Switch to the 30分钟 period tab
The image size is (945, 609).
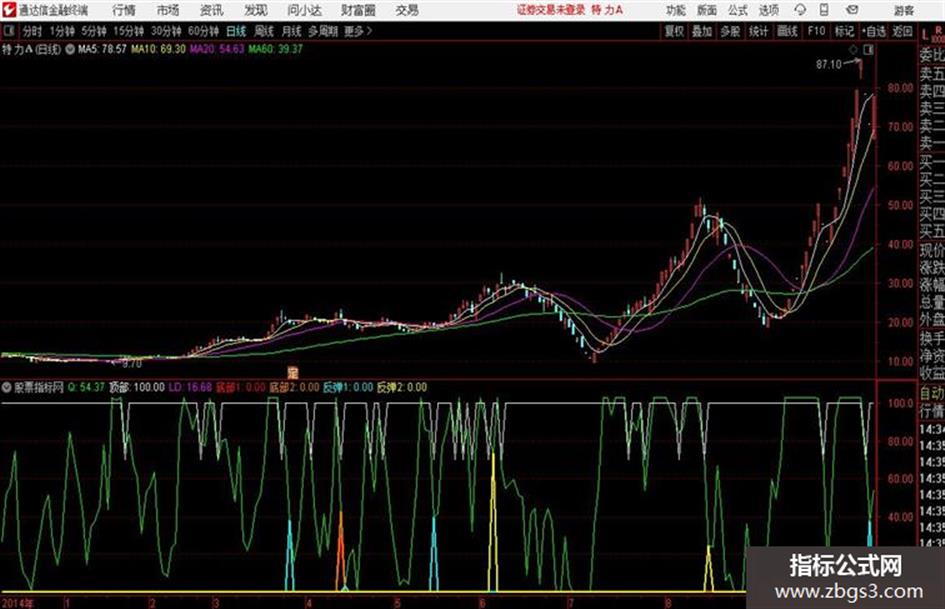166,31
